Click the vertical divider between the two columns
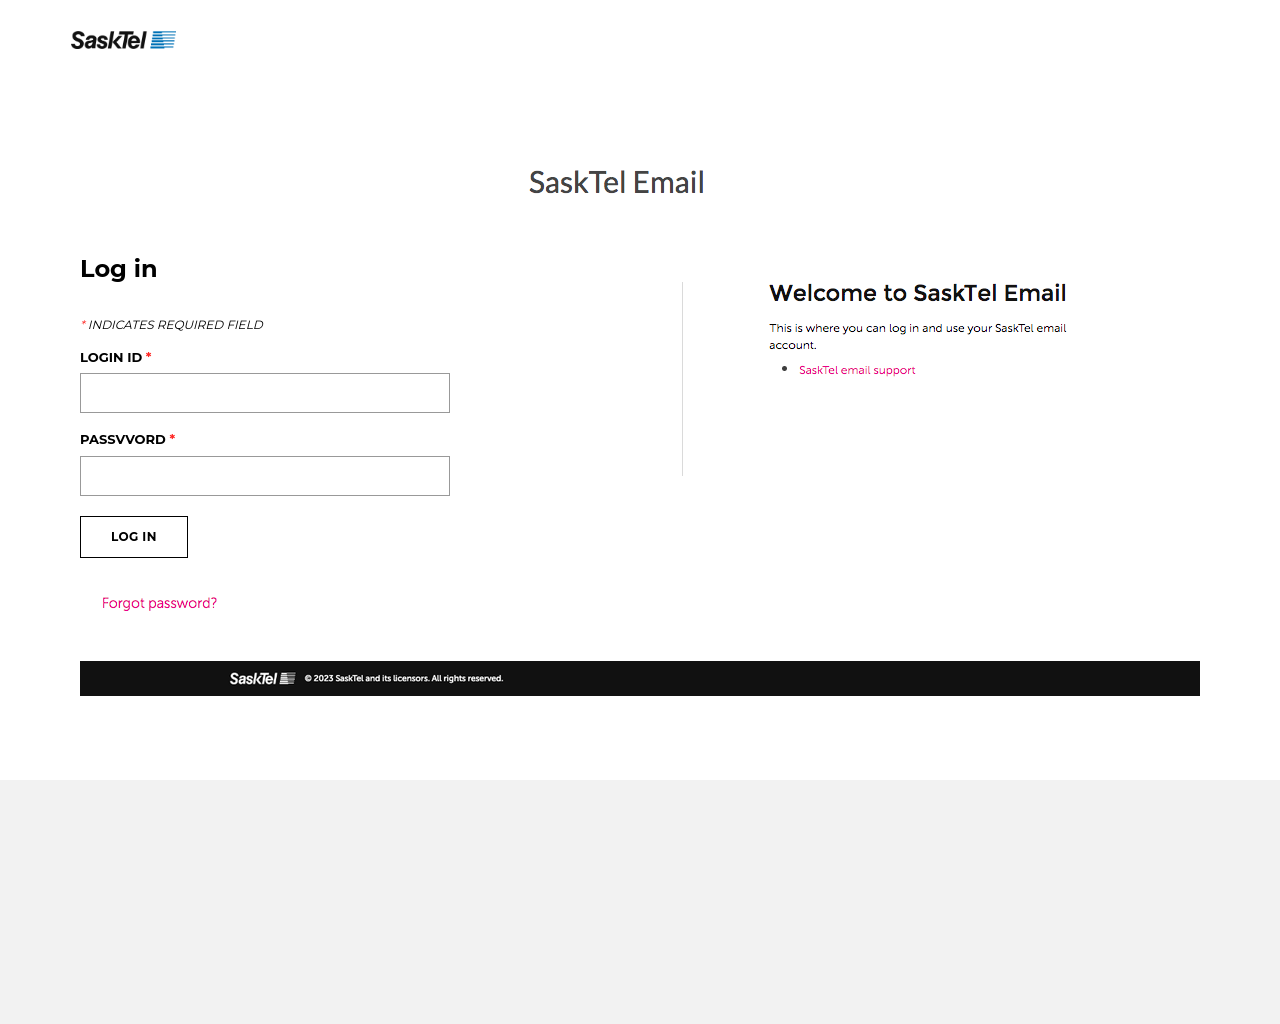The width and height of the screenshot is (1280, 1024). 683,379
